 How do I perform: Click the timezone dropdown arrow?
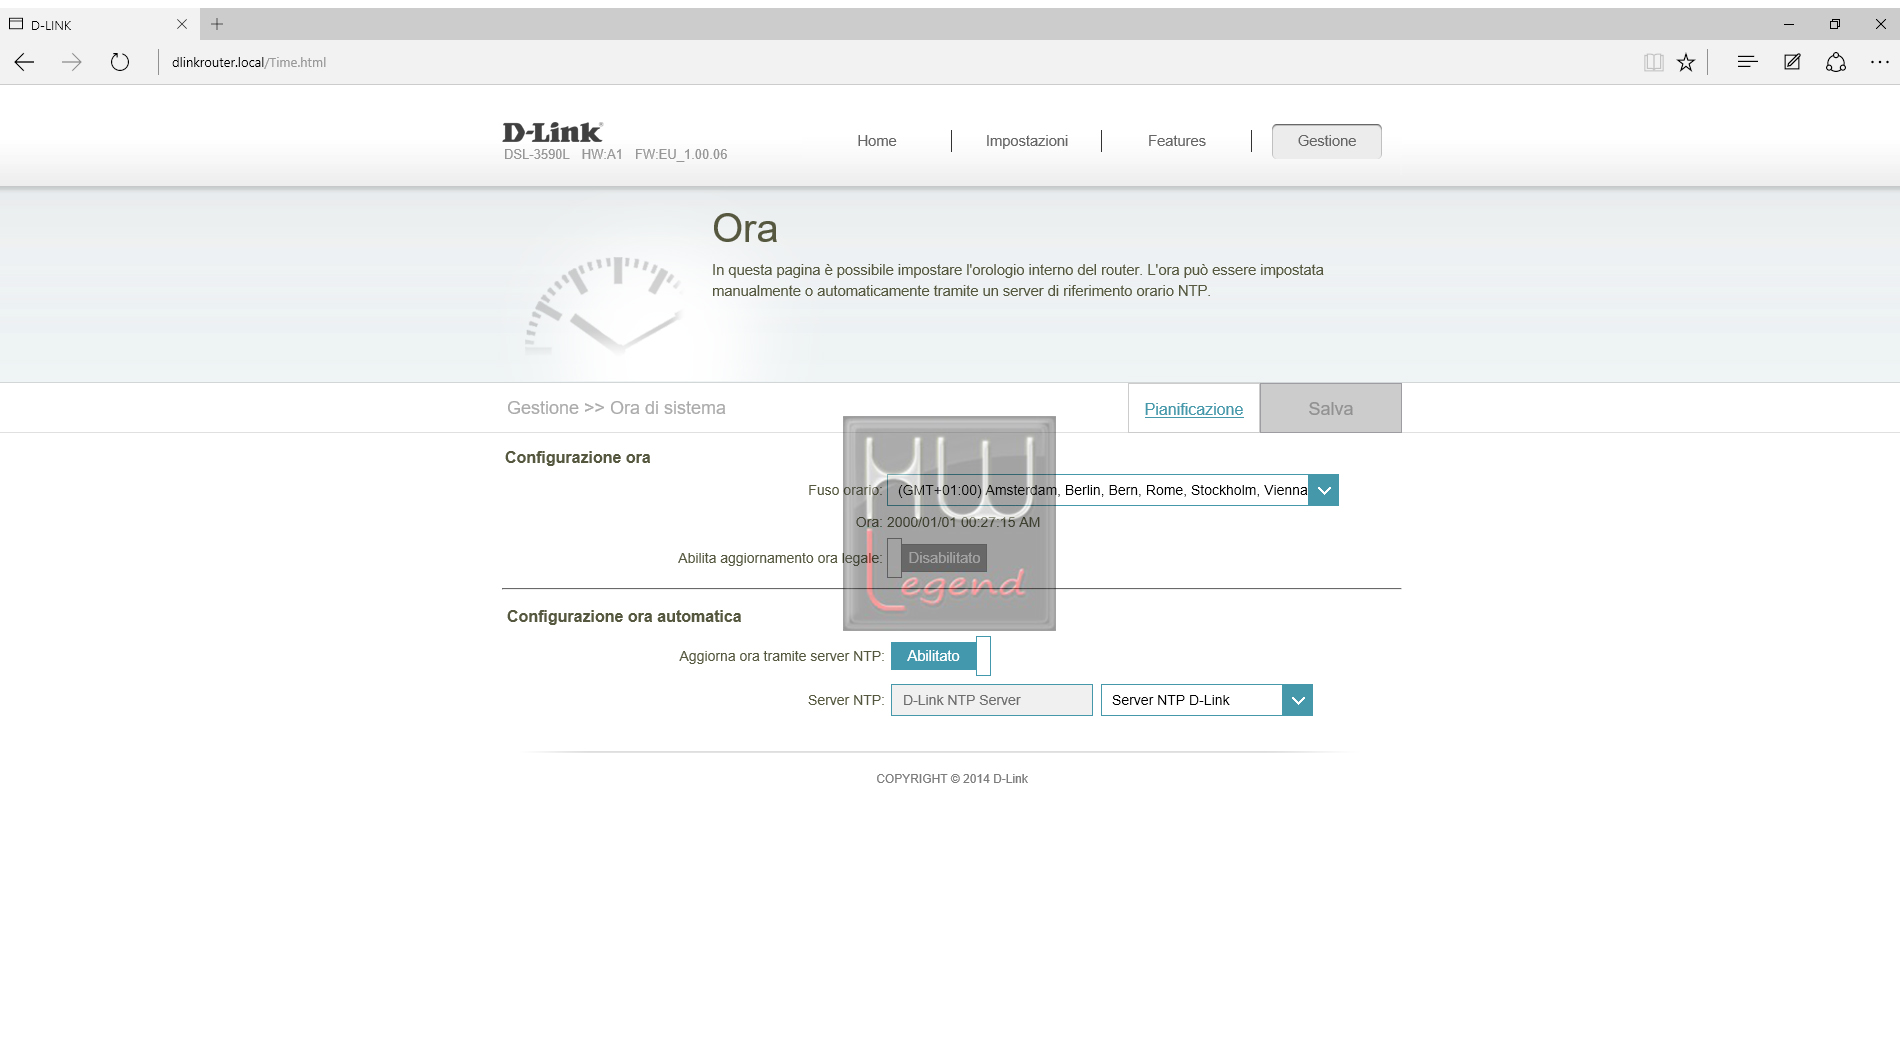tap(1324, 490)
